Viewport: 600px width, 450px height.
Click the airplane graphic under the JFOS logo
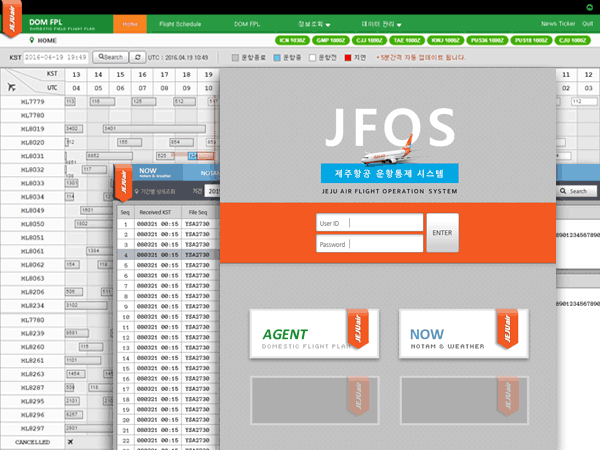coord(390,152)
